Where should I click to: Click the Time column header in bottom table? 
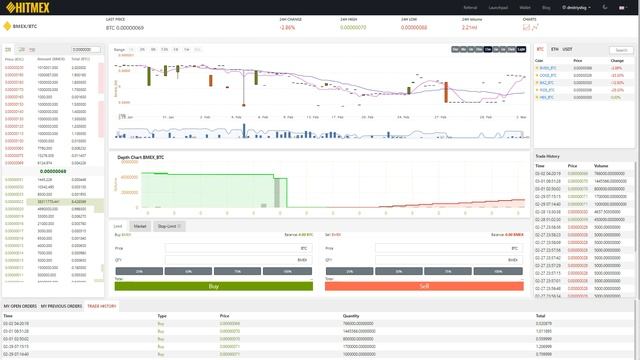[x=8, y=316]
